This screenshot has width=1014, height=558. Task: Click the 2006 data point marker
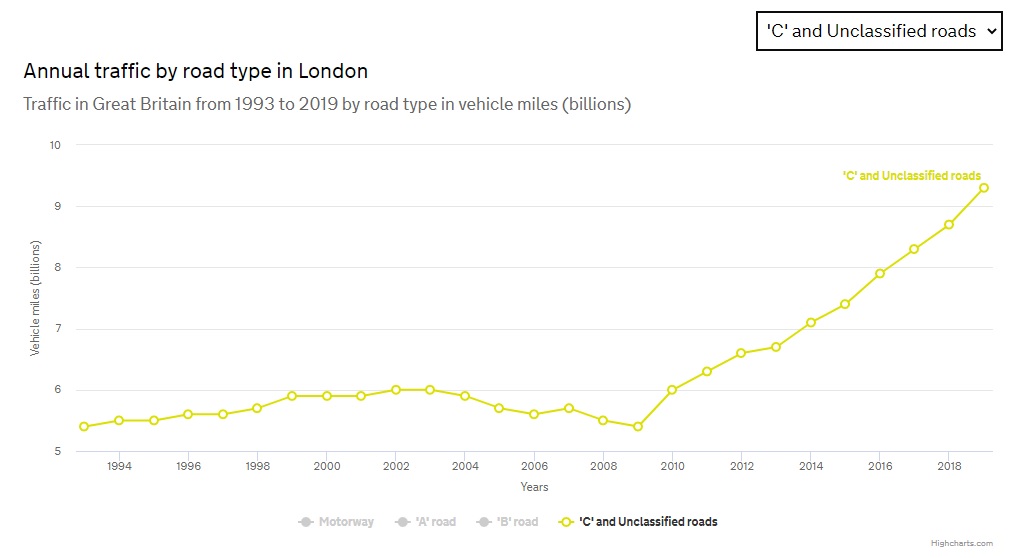[x=534, y=414]
